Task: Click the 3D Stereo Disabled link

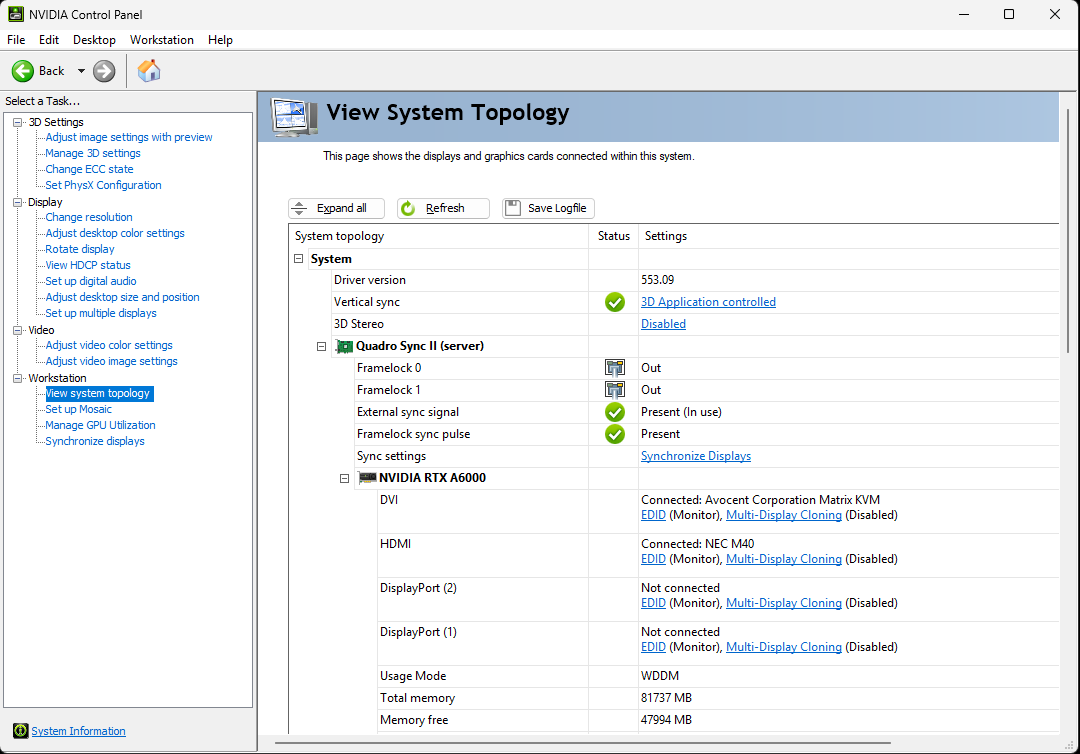Action: click(x=663, y=324)
